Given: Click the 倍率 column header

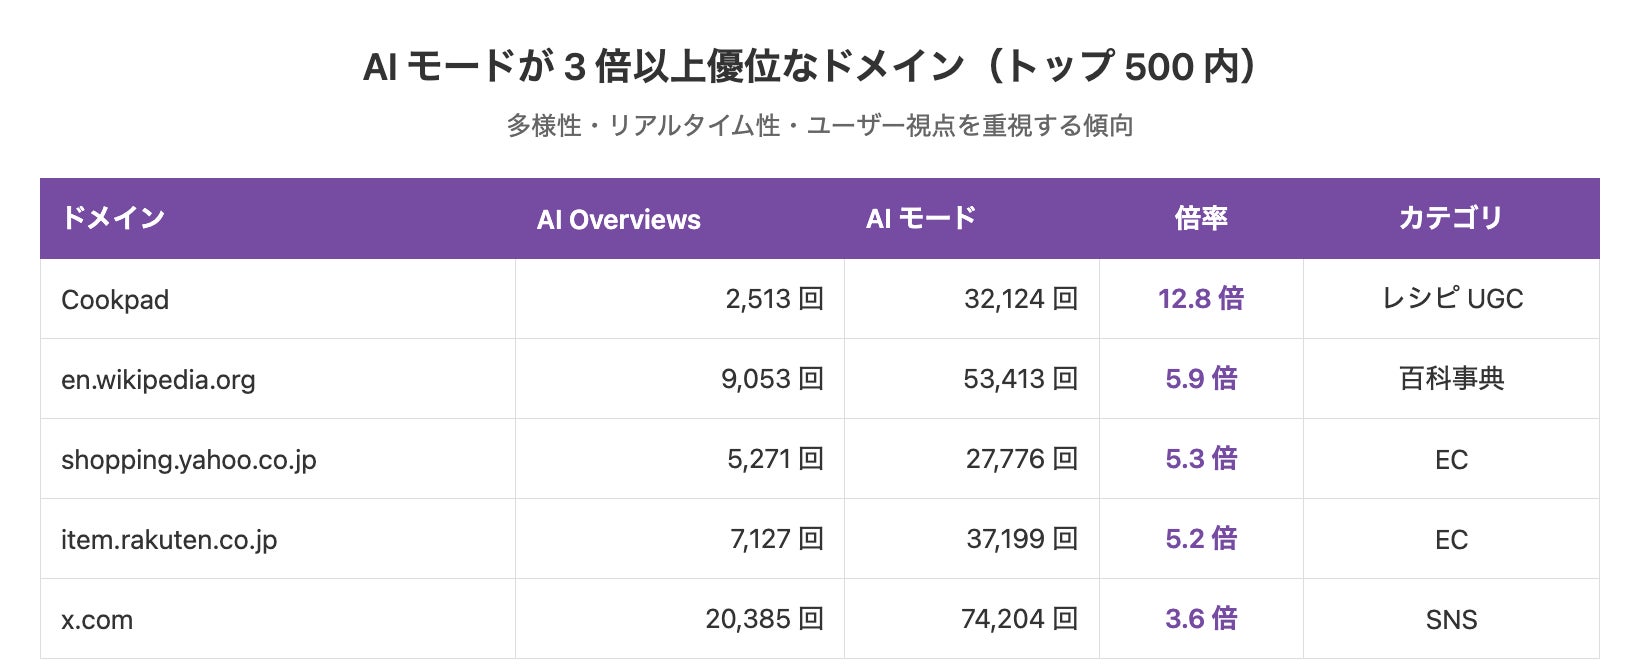Looking at the screenshot, I should pyautogui.click(x=1201, y=218).
